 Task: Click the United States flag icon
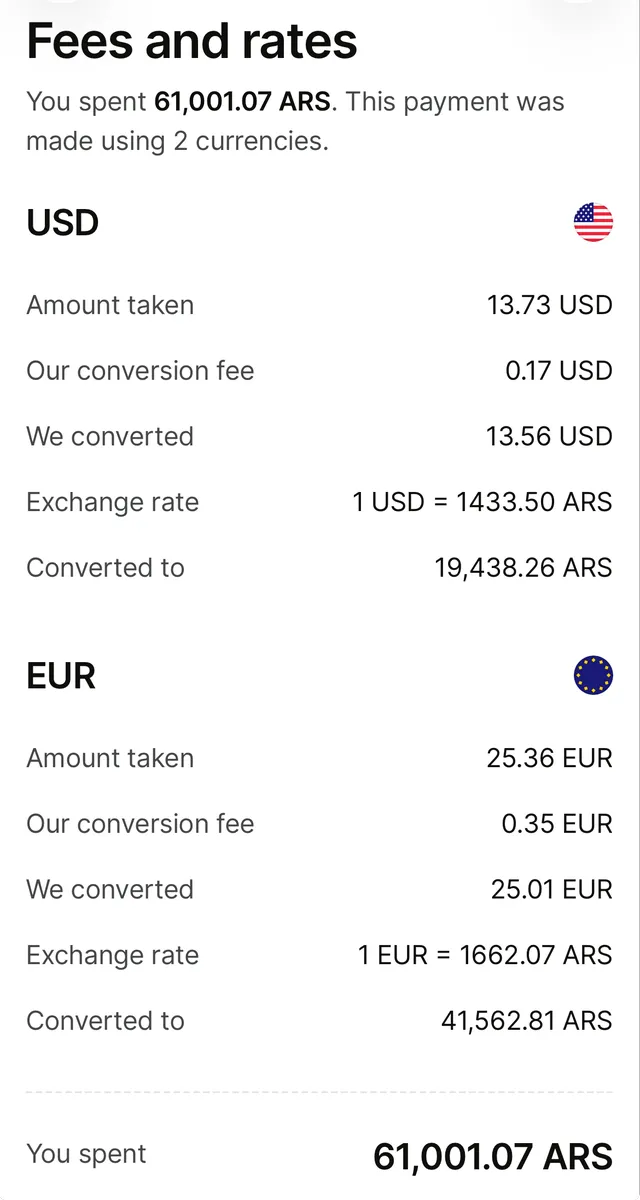593,222
